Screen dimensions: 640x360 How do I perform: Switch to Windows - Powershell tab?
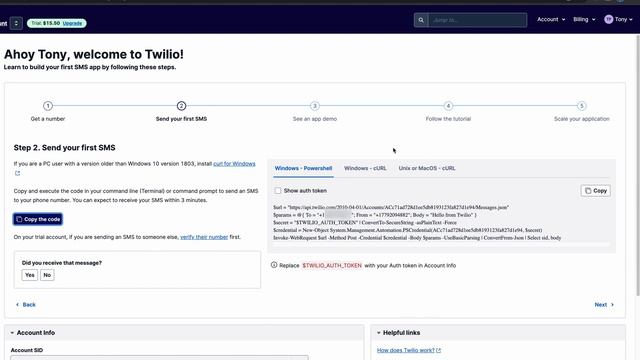pyautogui.click(x=303, y=168)
